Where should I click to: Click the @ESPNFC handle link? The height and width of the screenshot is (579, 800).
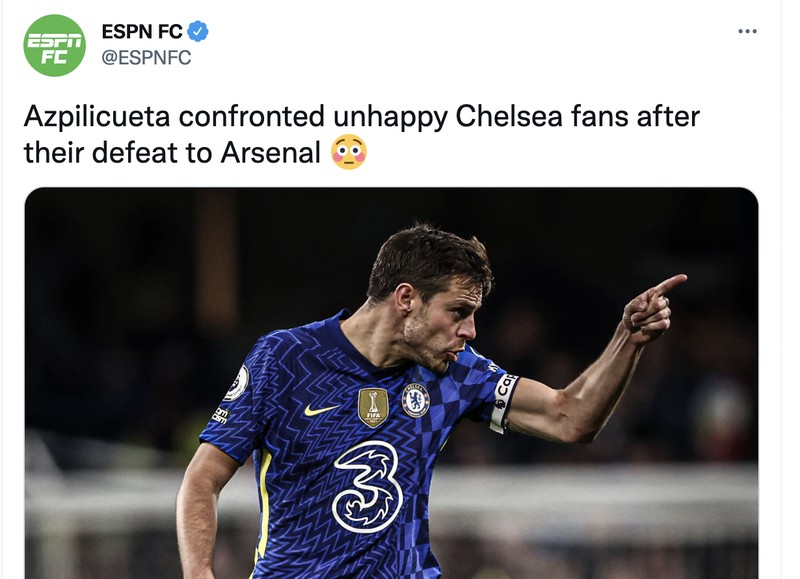coord(148,55)
